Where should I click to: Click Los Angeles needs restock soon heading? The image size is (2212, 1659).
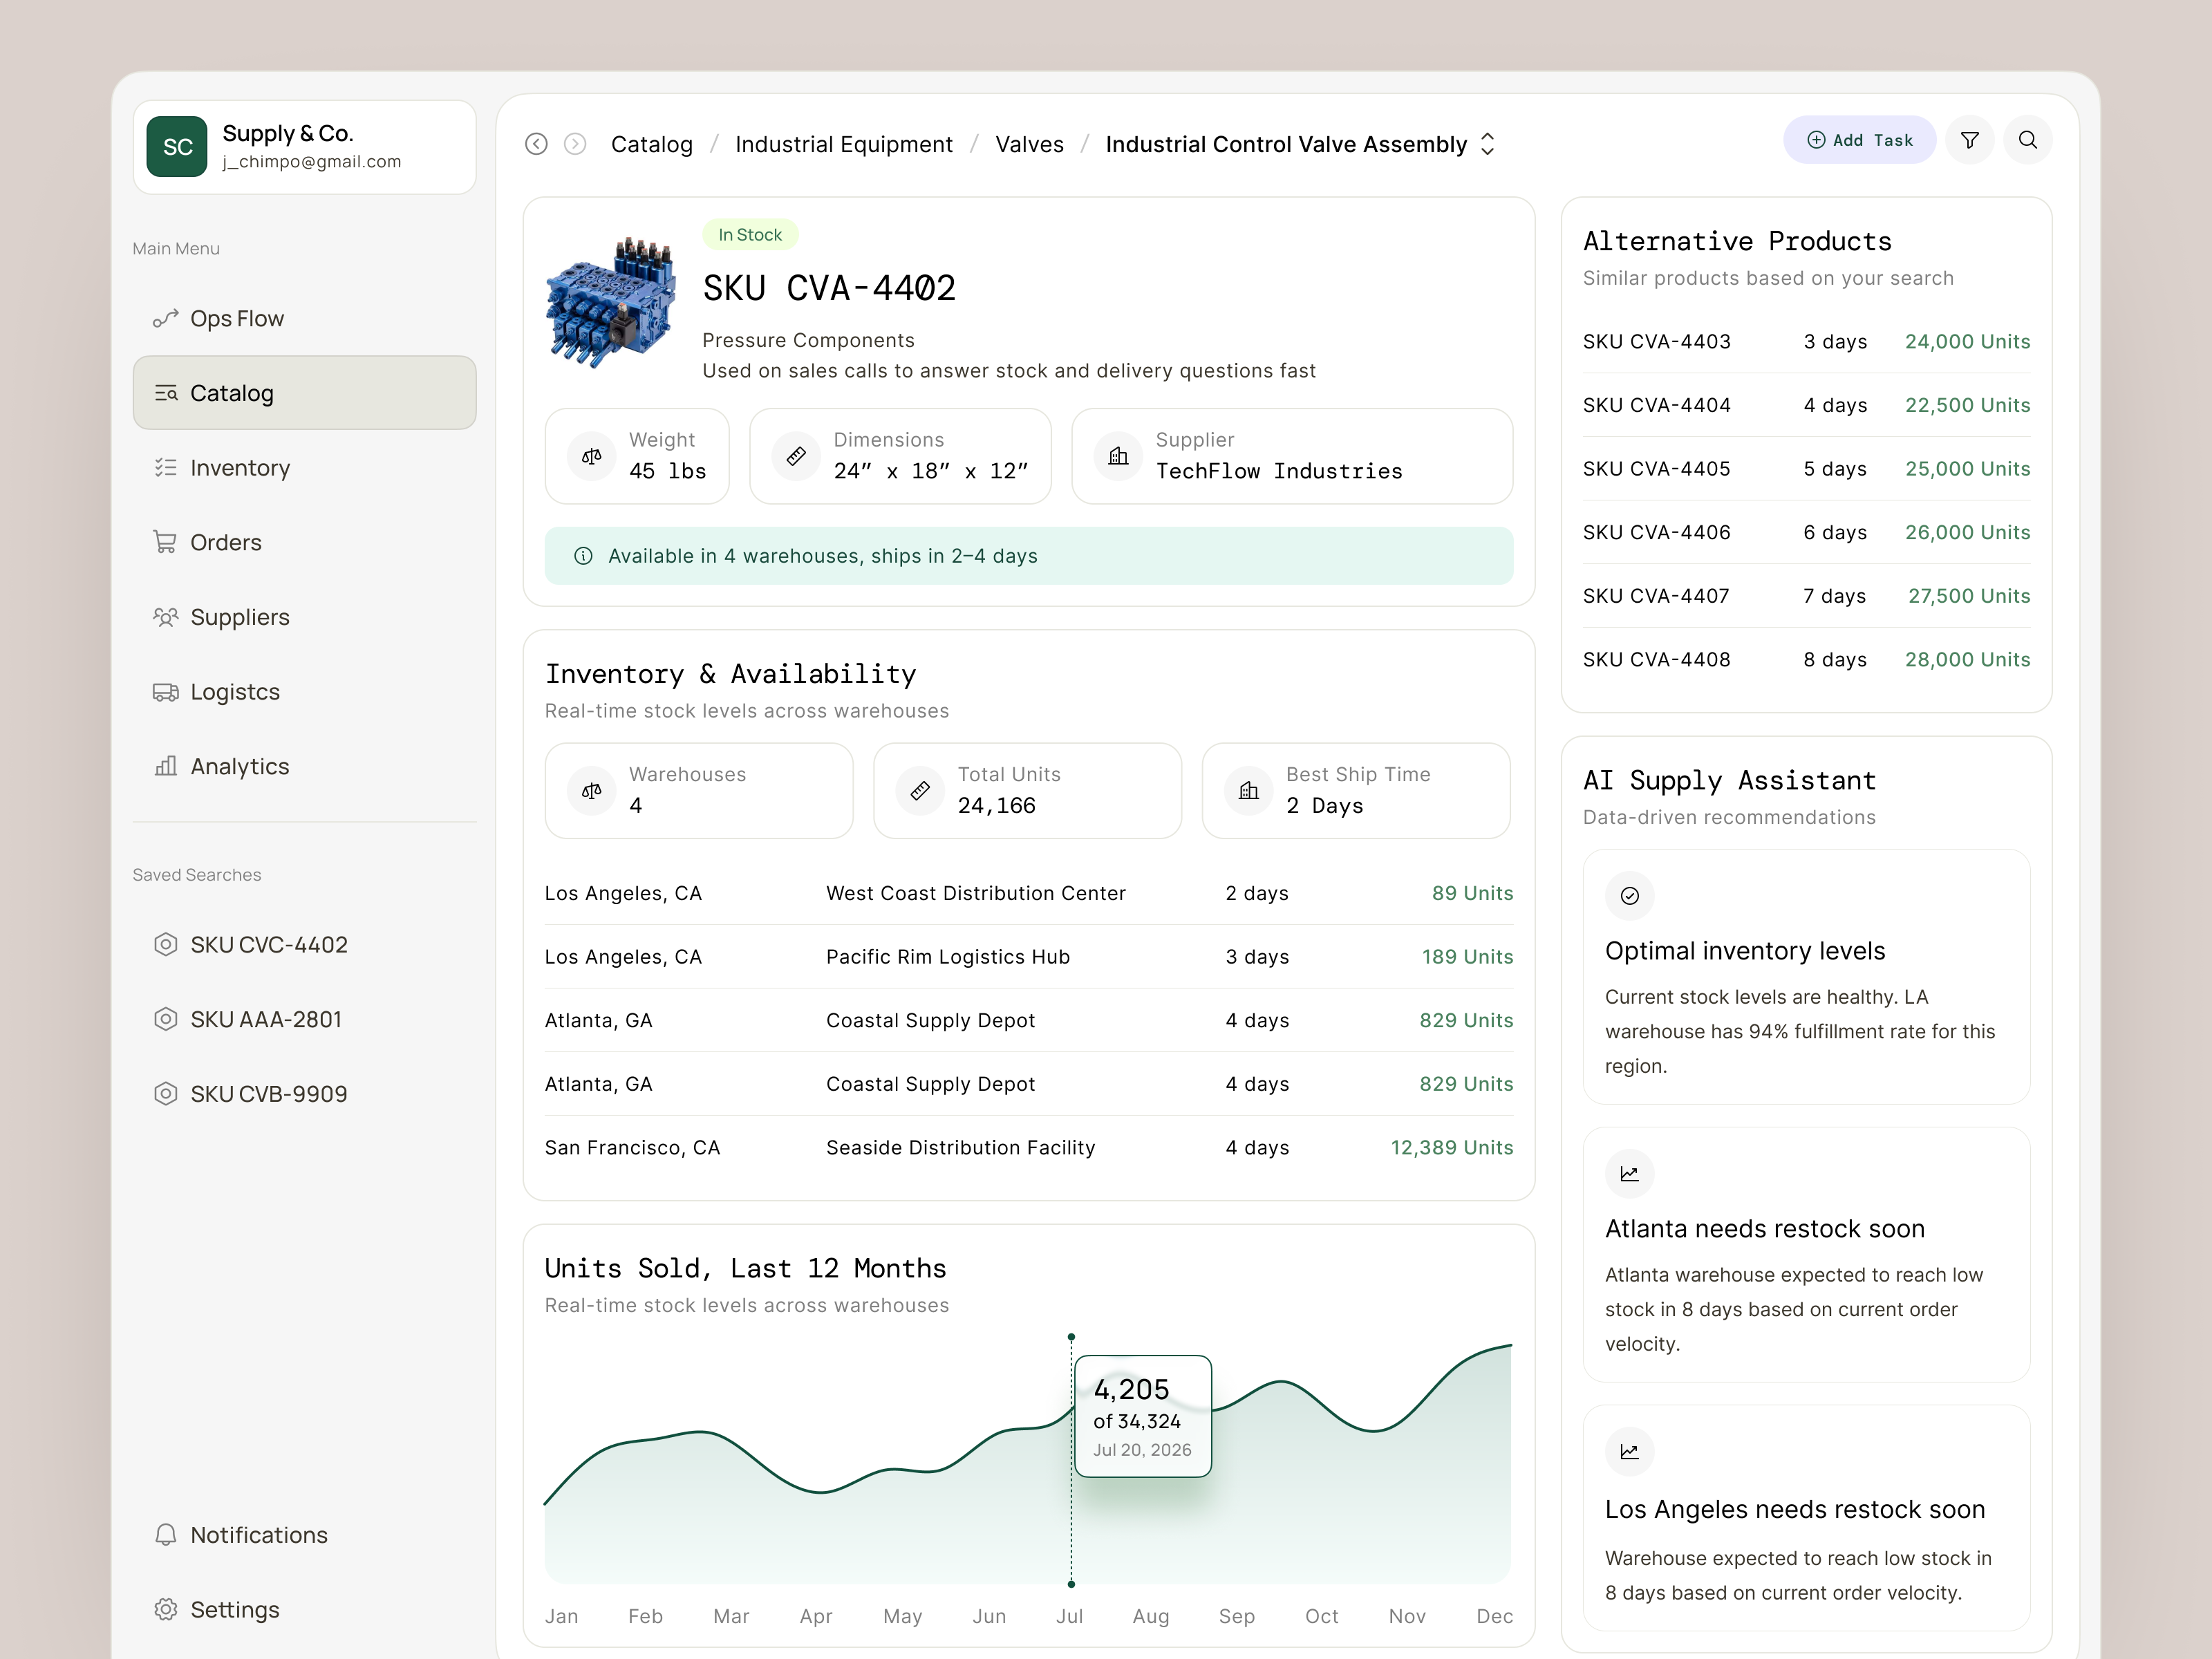[1795, 1509]
